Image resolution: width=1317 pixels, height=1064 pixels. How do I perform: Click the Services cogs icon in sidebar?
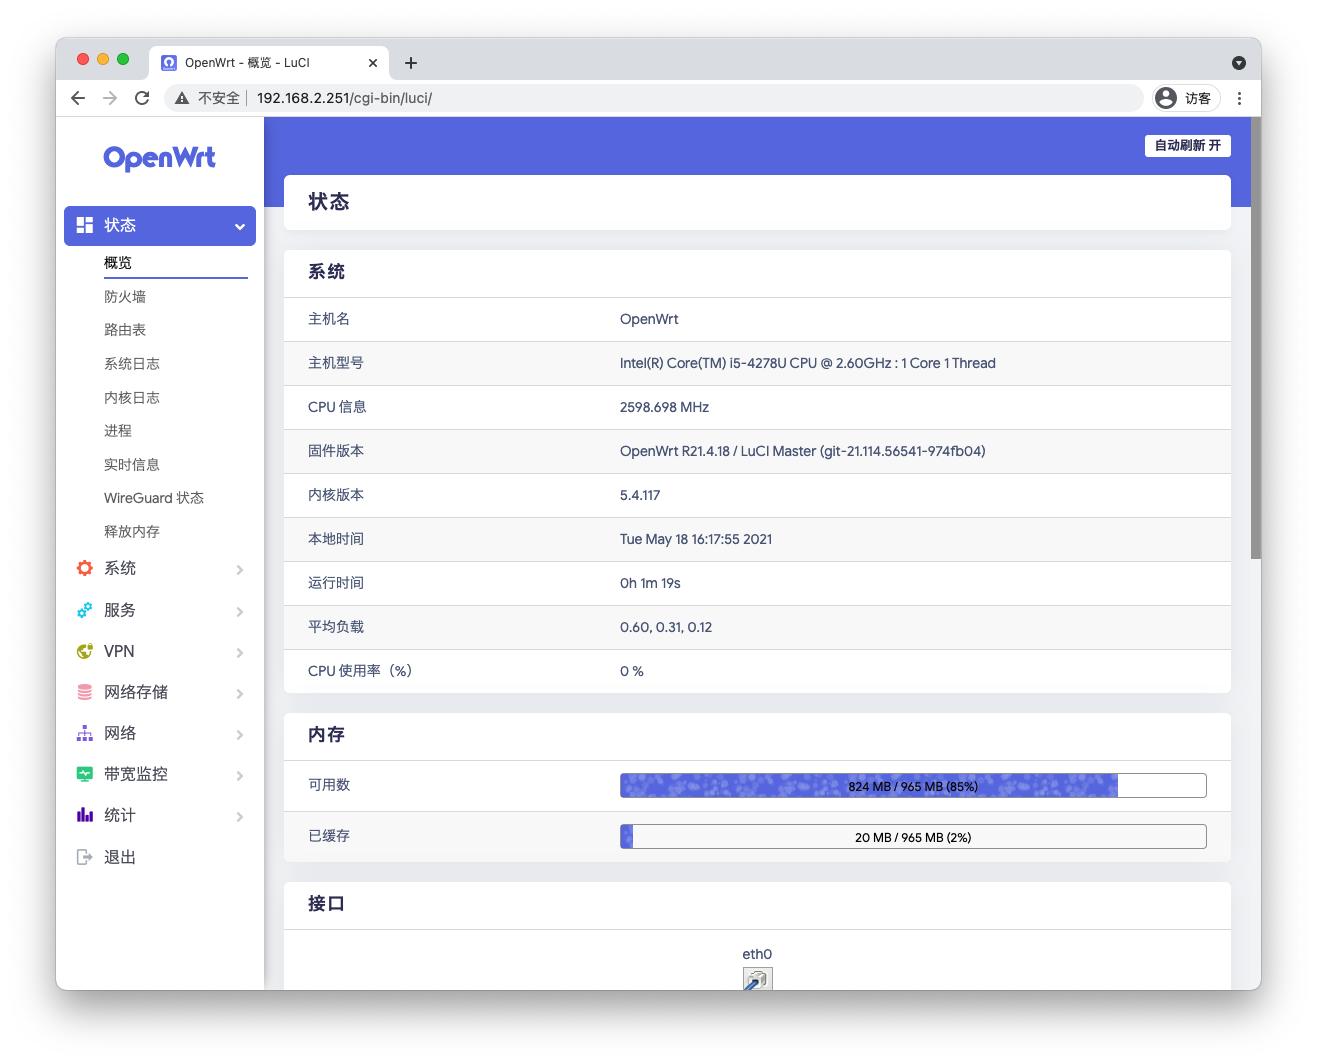click(x=85, y=610)
